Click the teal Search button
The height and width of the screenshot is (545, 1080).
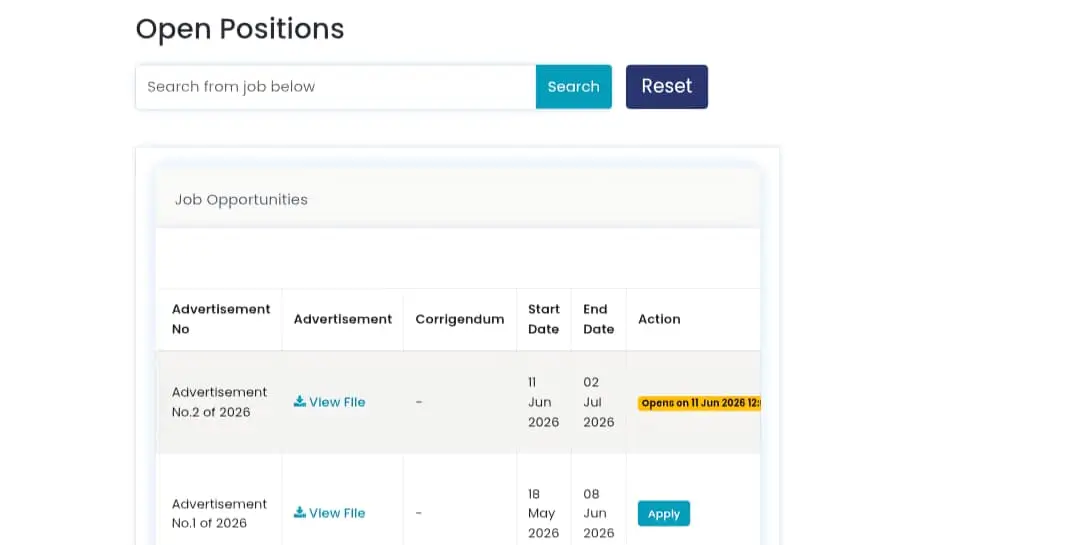(x=574, y=87)
